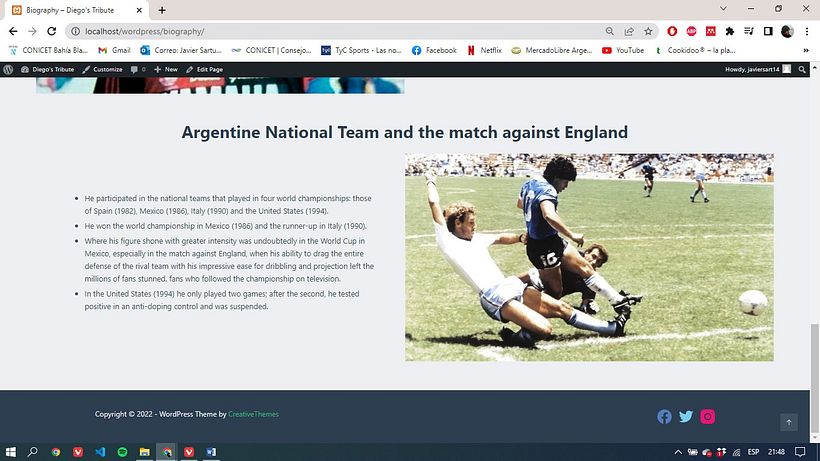Screen dimensions: 820x461
Task: Bookmark this page with the star icon
Action: 649,31
